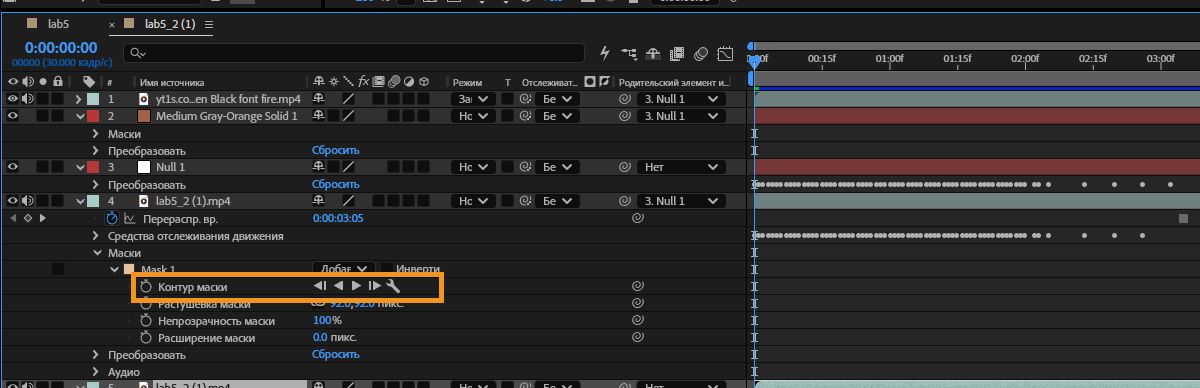Click the Имя источника column header
Image resolution: width=1200 pixels, height=388 pixels.
[172, 82]
